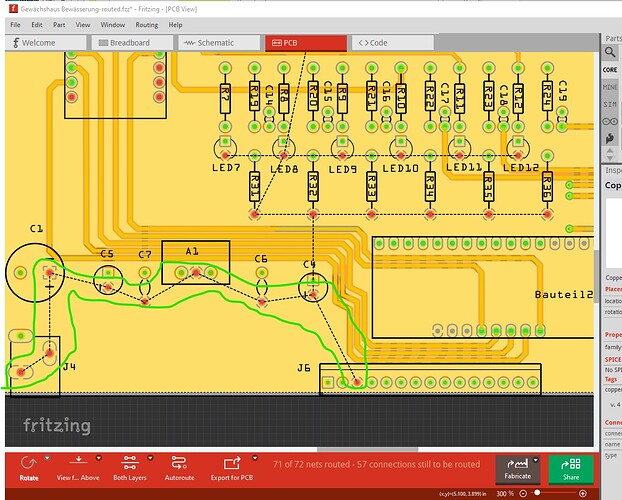
Task: Click the parts bin scroll arrows
Action: click(x=610, y=154)
